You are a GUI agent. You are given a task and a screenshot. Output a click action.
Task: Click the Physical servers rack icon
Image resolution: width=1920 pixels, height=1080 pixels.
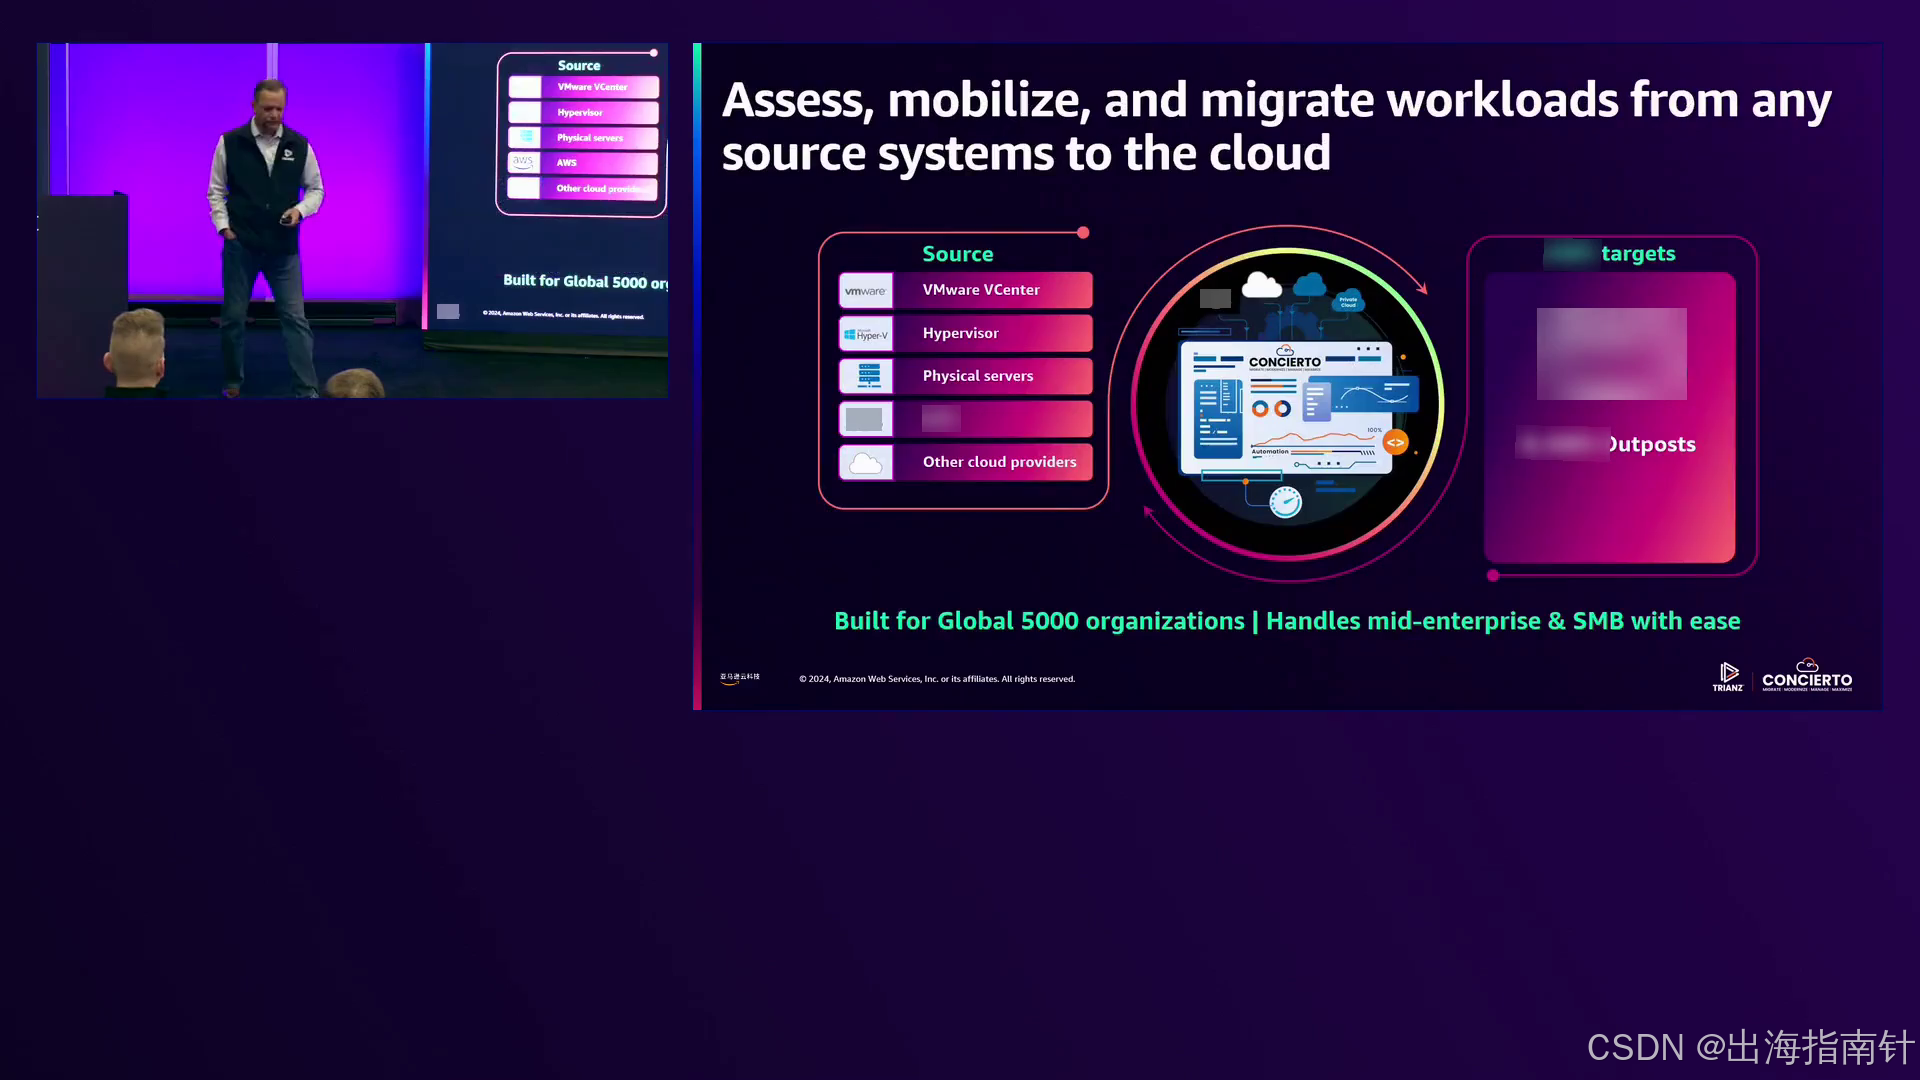[x=868, y=376]
